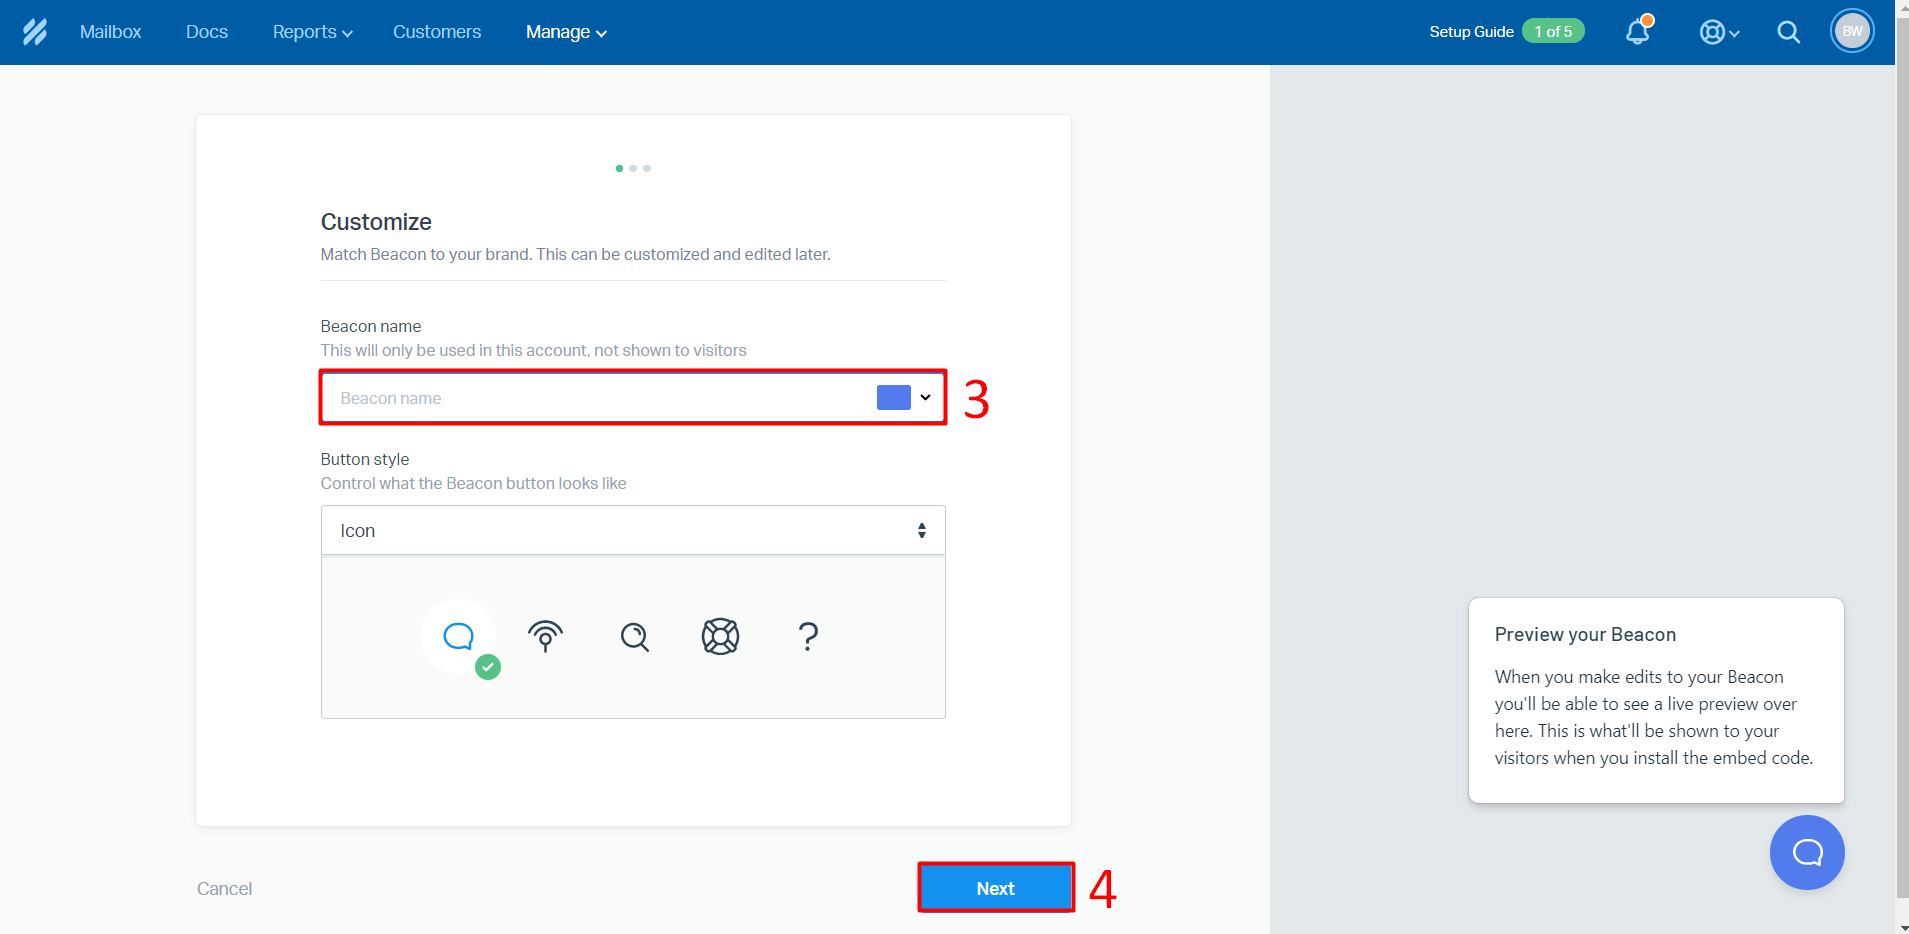This screenshot has height=934, width=1909.
Task: Expand the Reports dropdown menu
Action: point(312,32)
